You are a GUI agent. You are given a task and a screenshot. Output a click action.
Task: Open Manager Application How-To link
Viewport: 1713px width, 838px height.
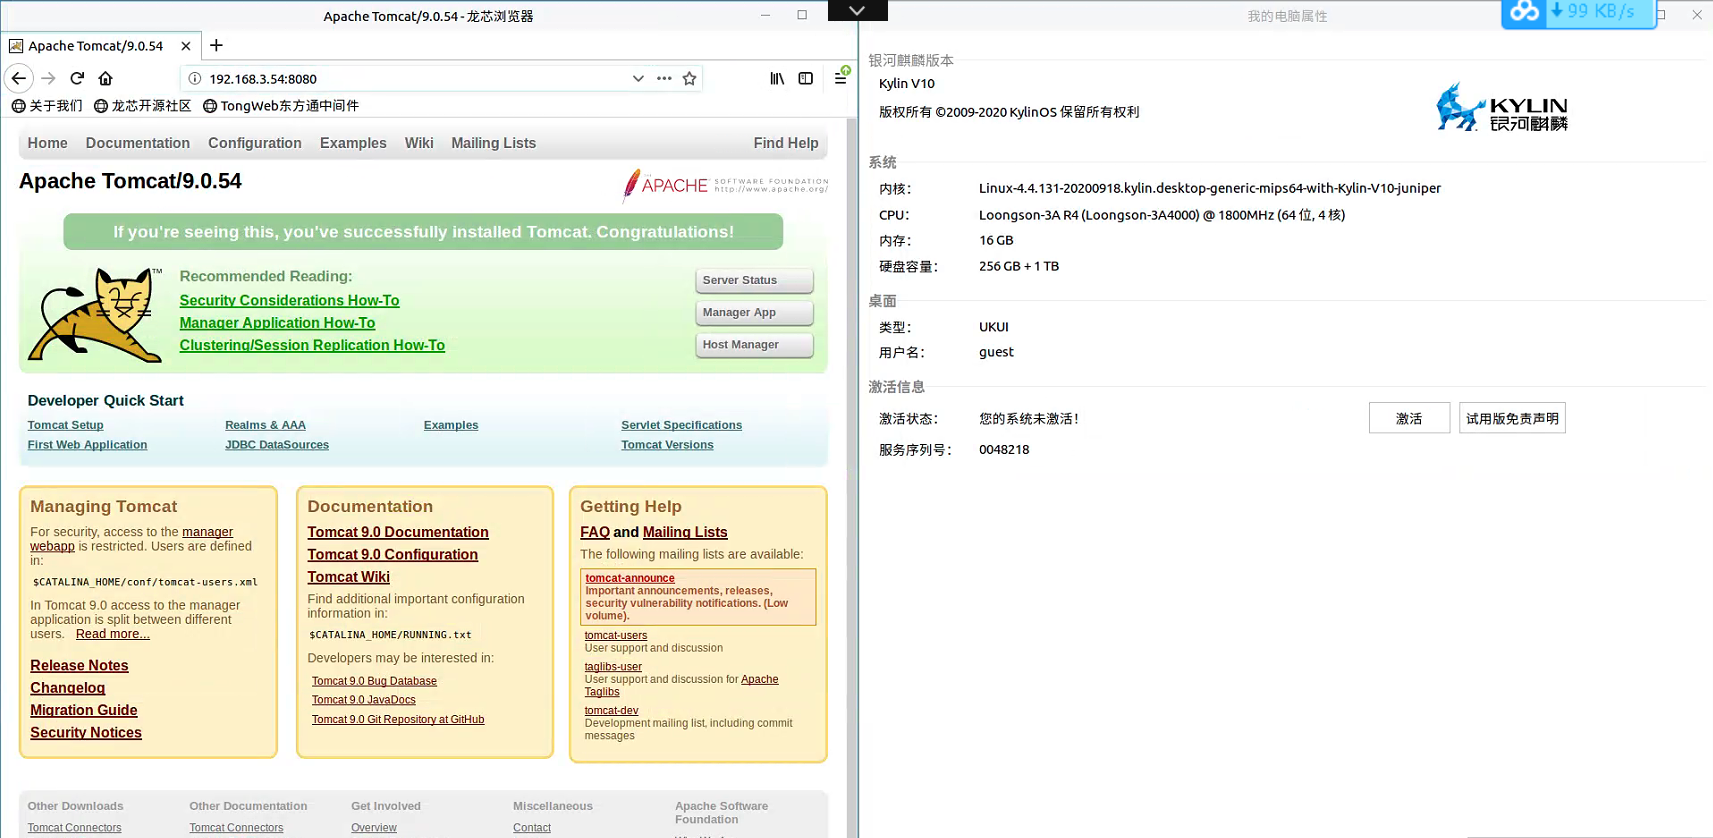[x=277, y=323]
